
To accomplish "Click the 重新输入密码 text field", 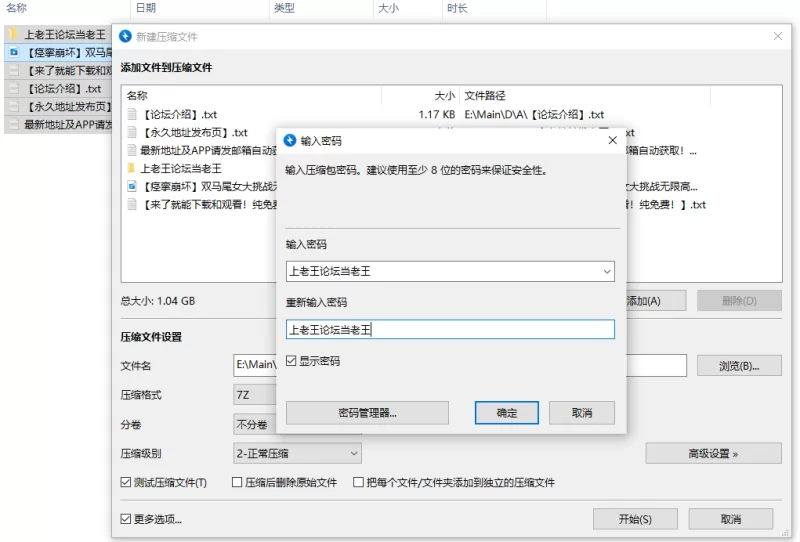I will [x=450, y=330].
